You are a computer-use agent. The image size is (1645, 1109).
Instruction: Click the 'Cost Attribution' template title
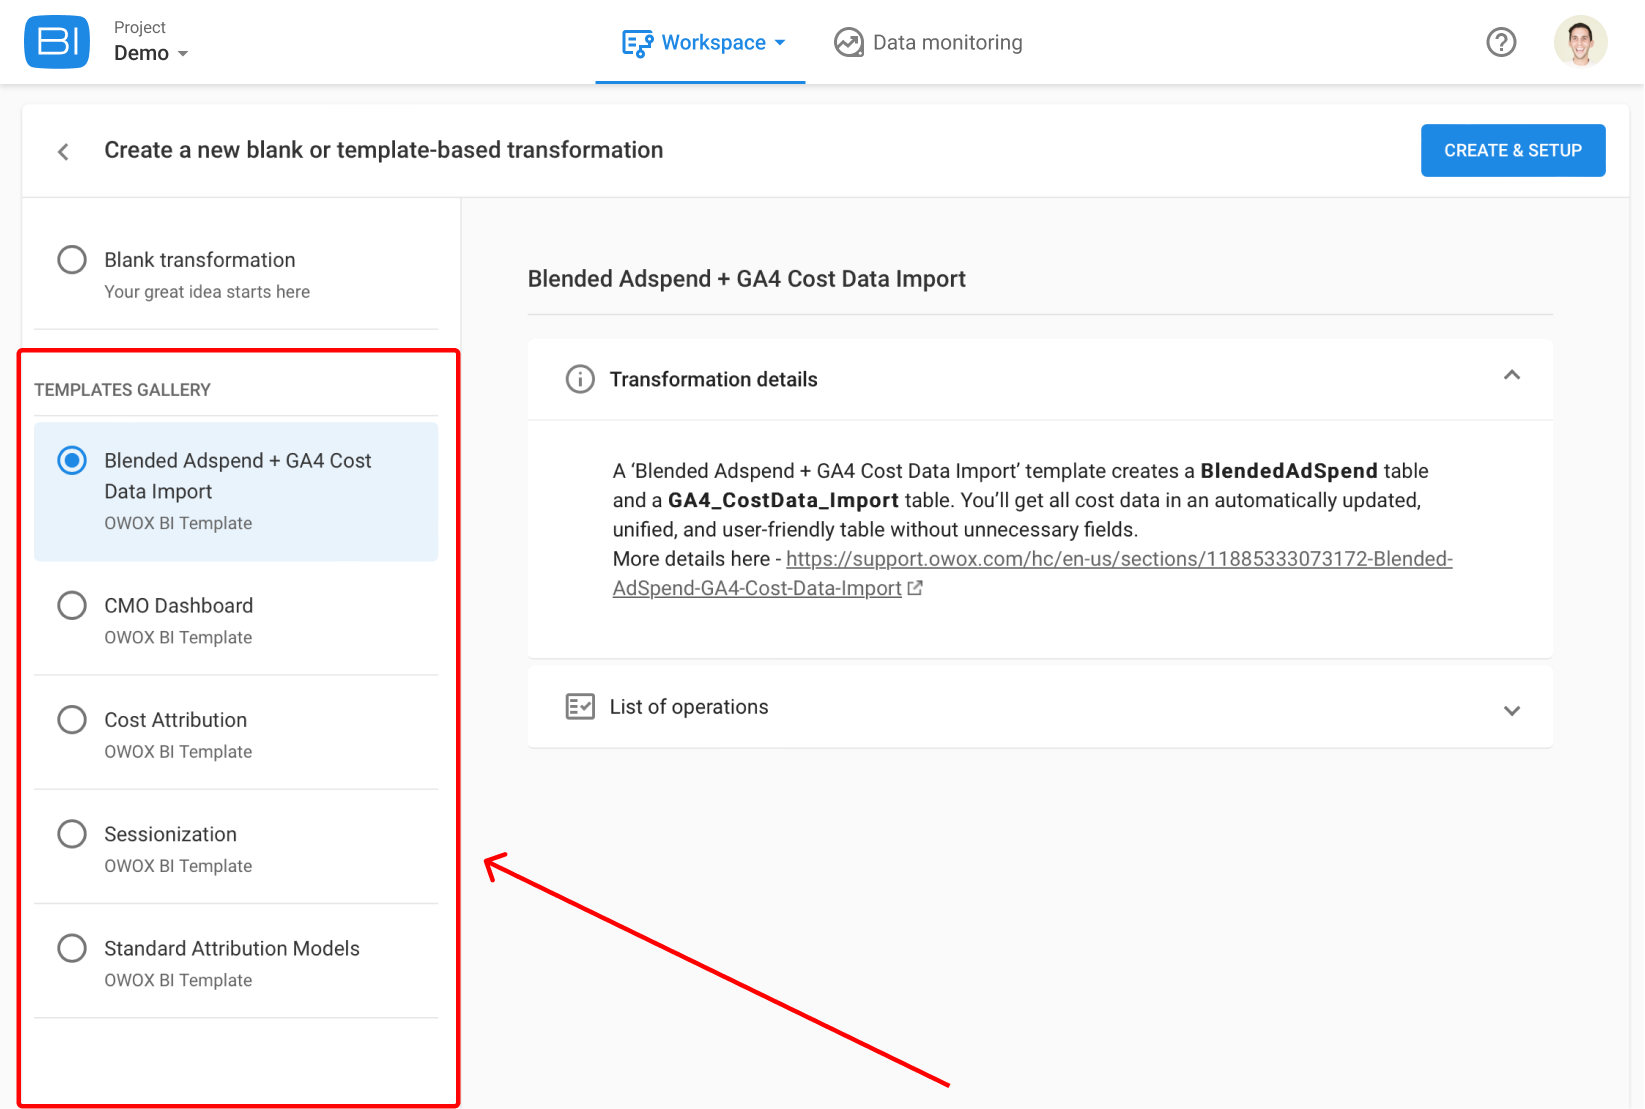click(176, 720)
